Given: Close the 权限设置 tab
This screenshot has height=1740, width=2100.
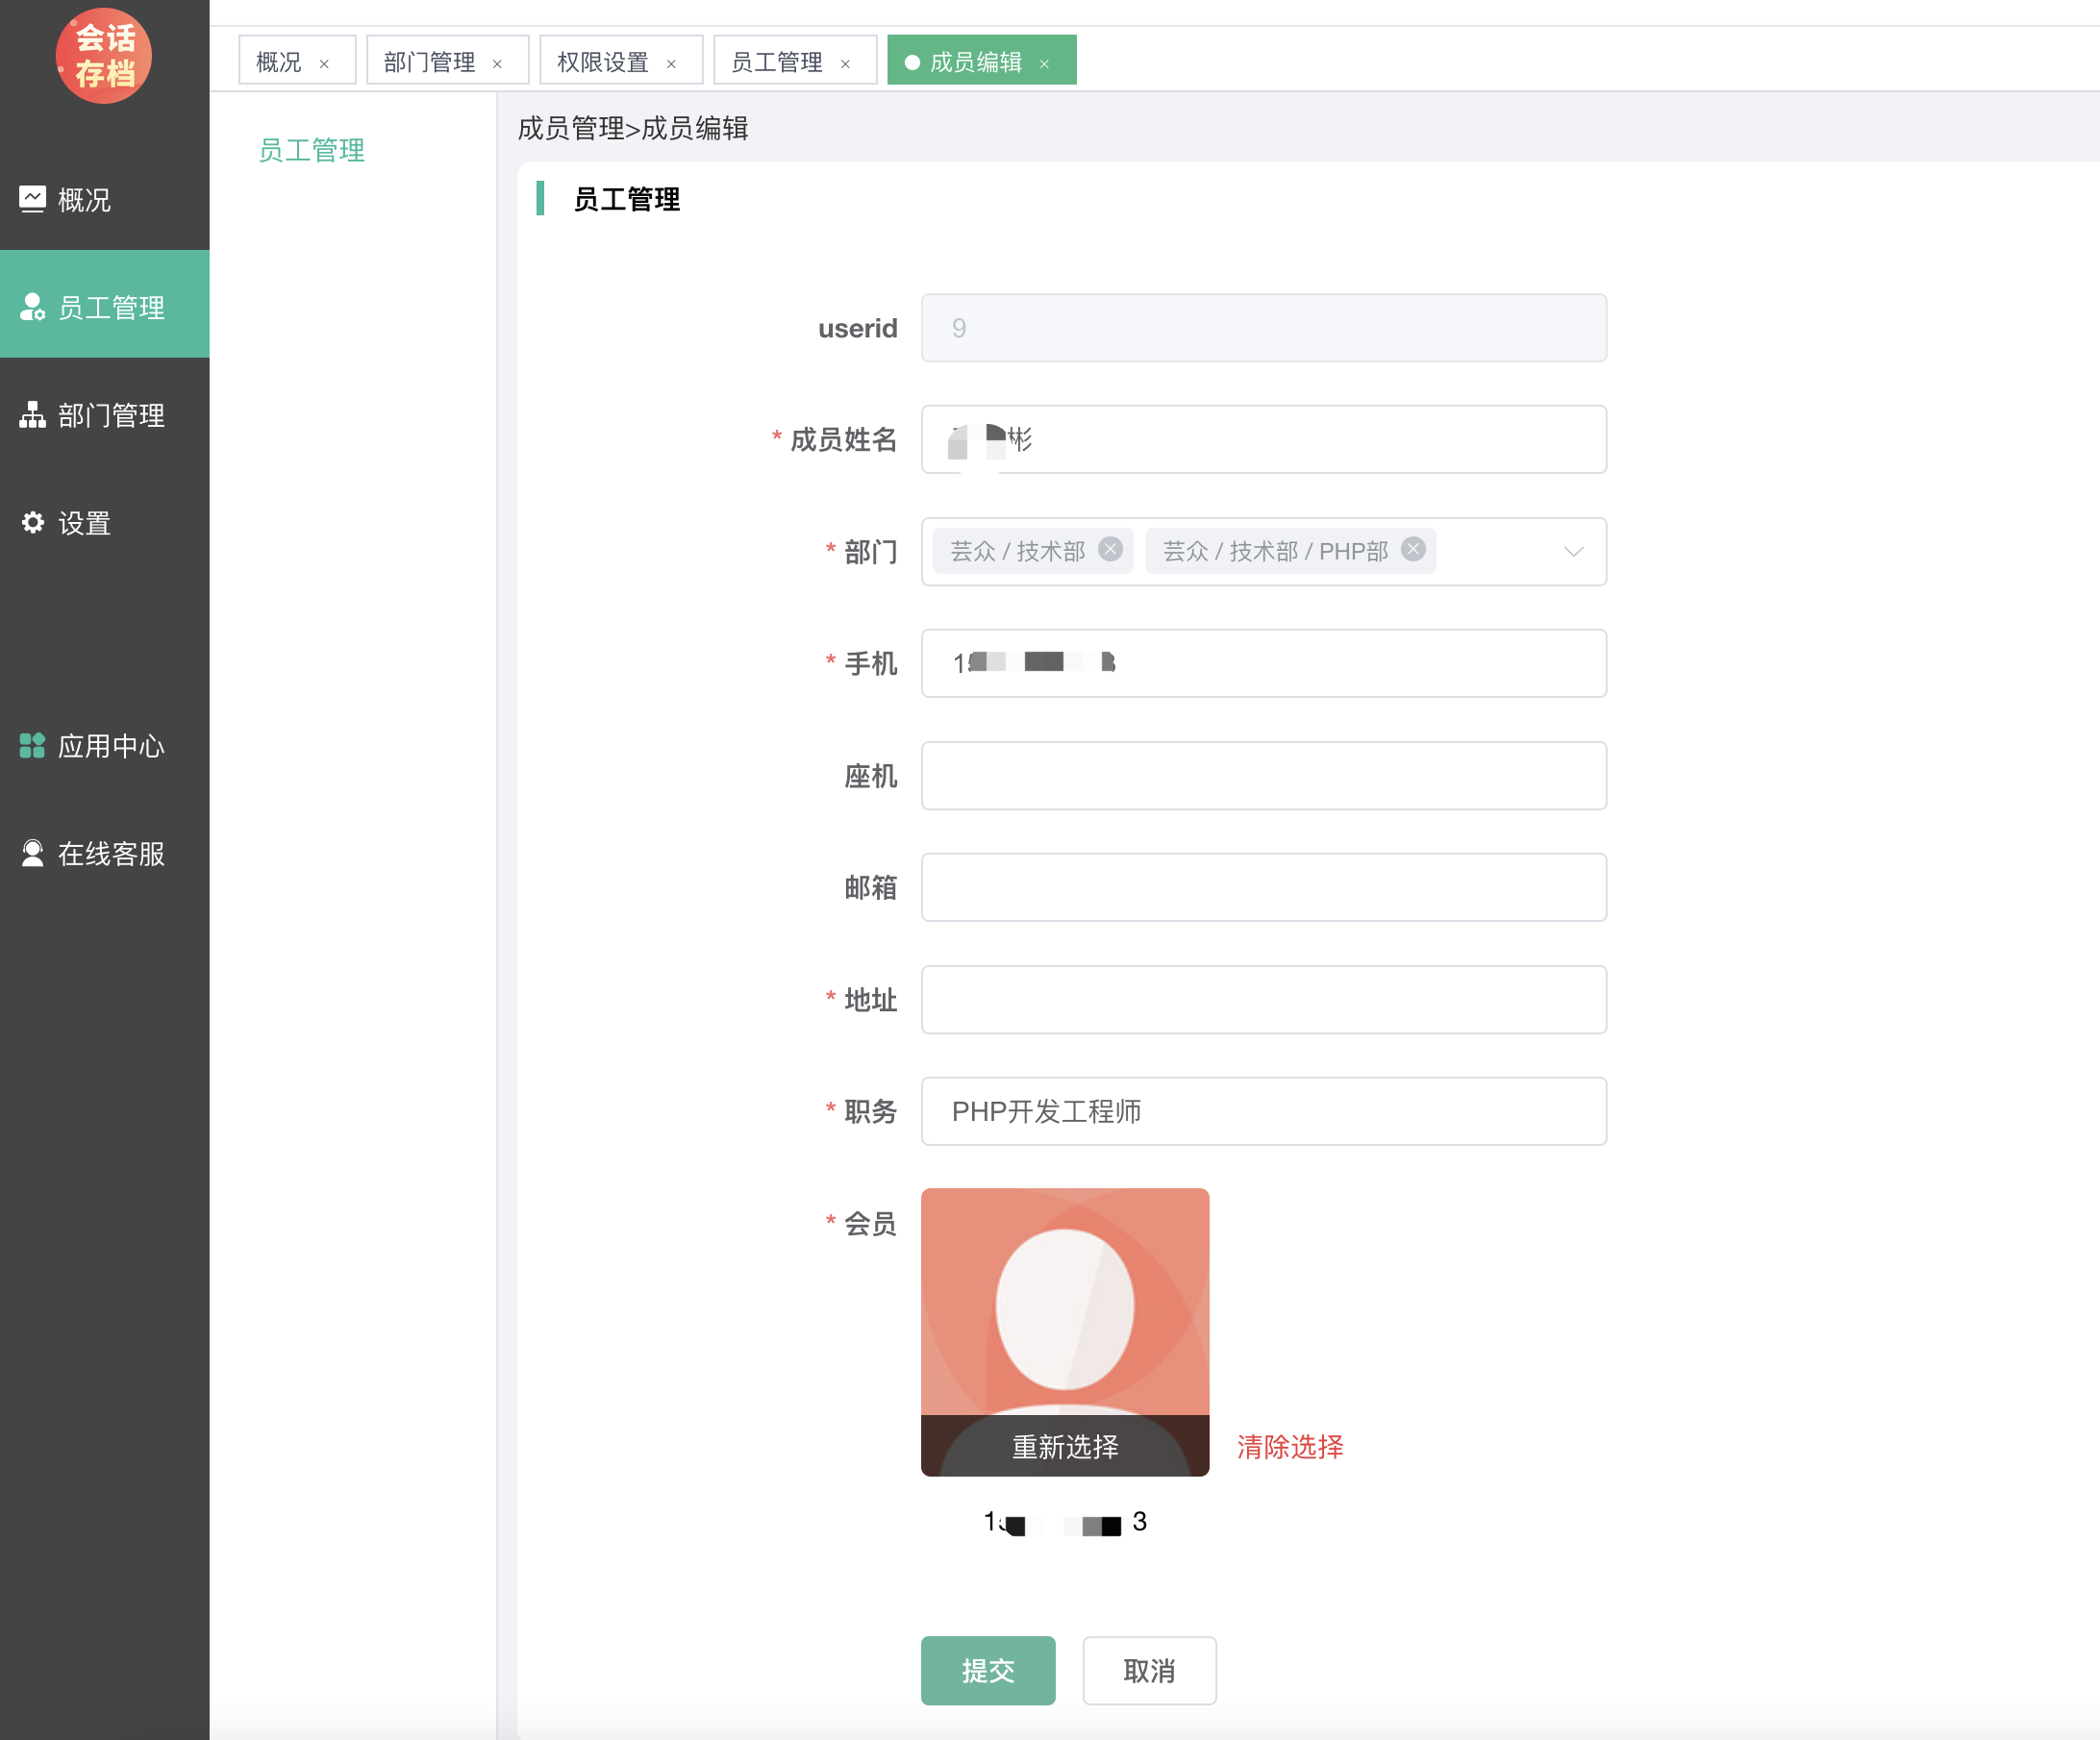Looking at the screenshot, I should tap(671, 64).
